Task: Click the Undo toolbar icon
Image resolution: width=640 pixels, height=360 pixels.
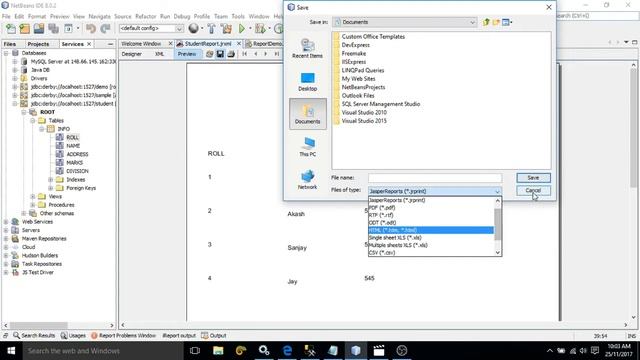Action: 91,29
